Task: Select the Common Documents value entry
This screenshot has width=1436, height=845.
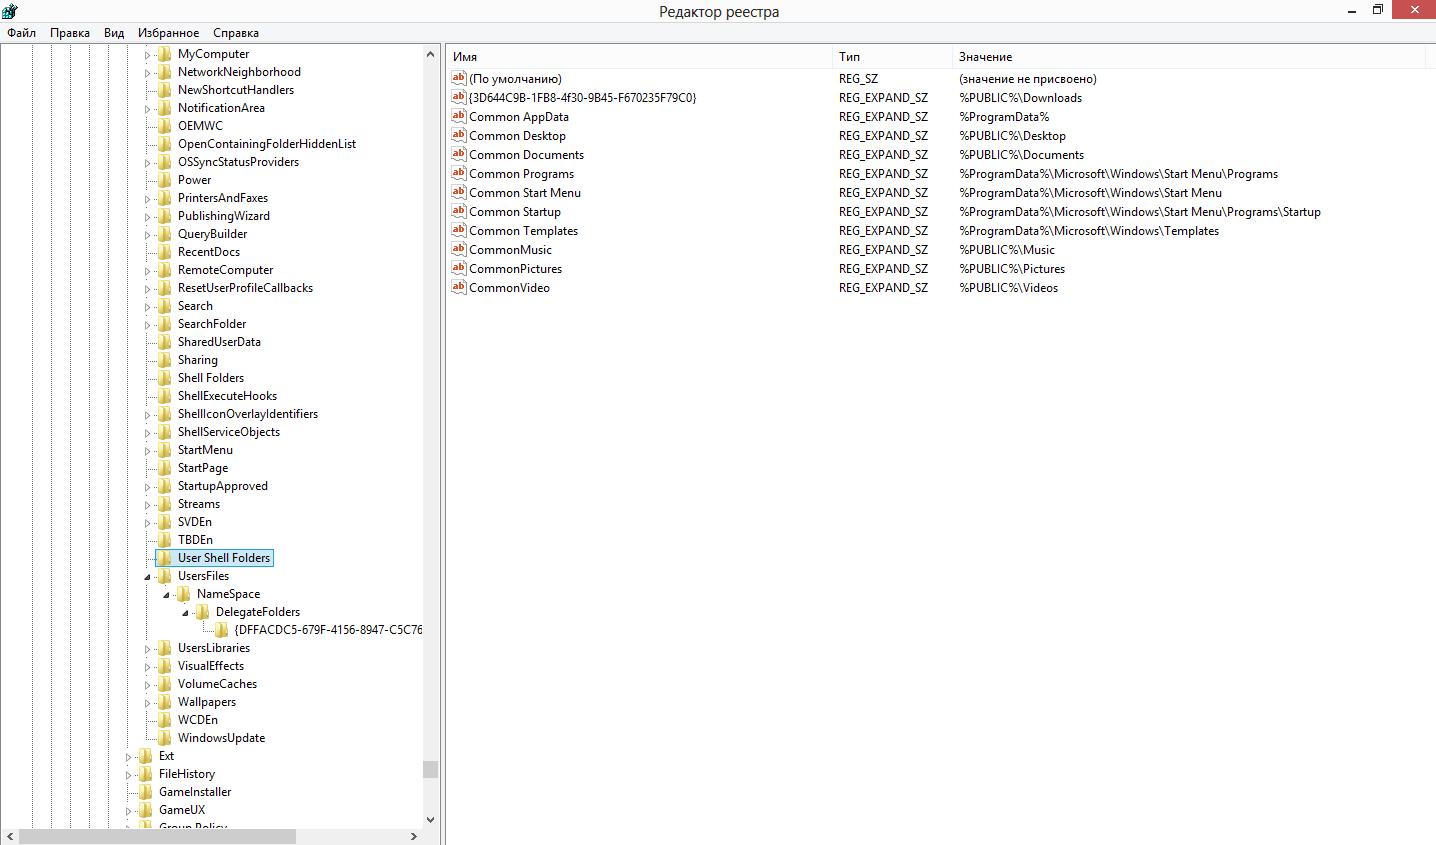Action: (x=526, y=155)
